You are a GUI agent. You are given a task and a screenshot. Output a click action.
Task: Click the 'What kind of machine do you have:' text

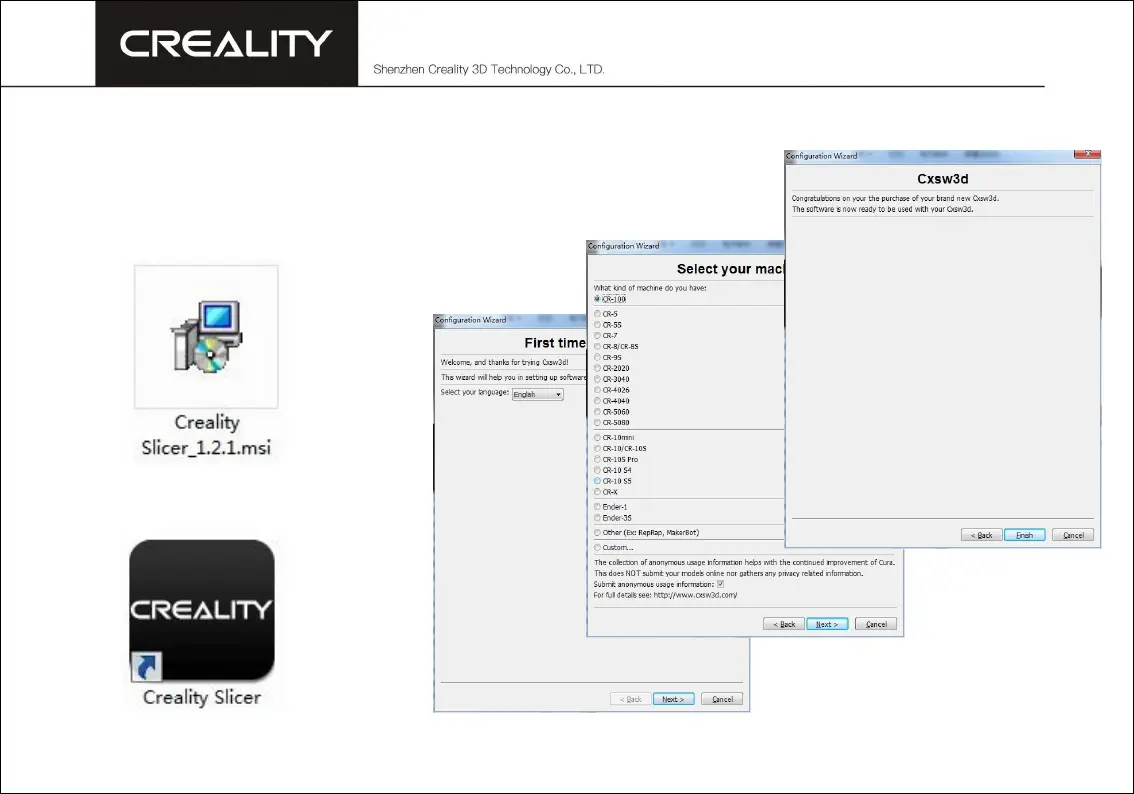tap(650, 288)
